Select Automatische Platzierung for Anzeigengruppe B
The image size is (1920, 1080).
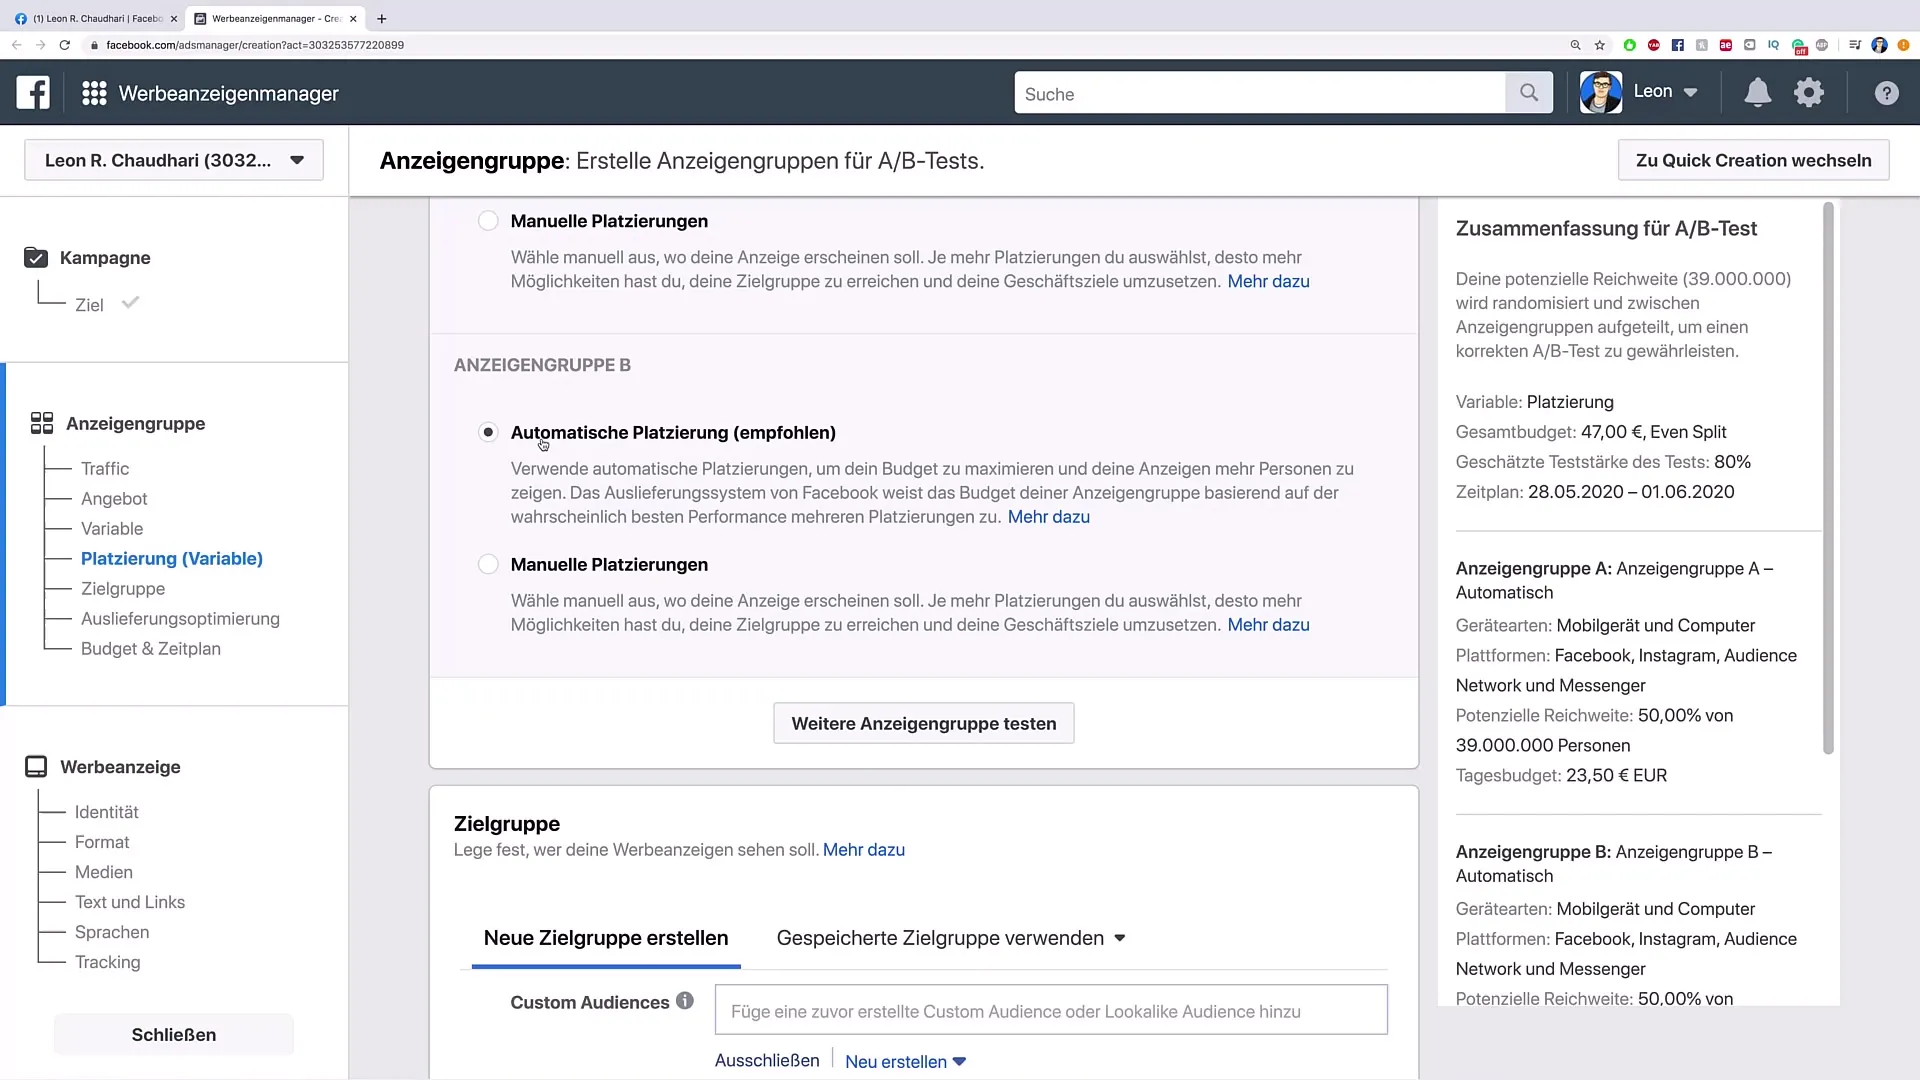pos(488,432)
